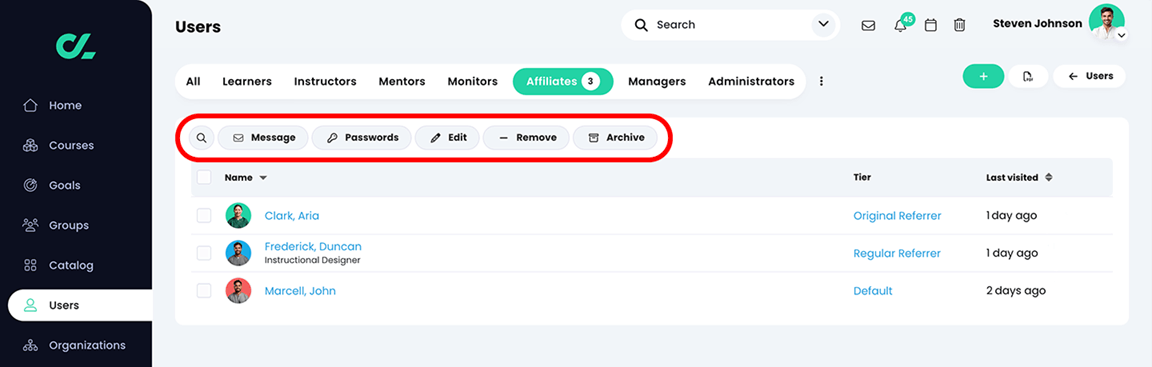
Task: Select the Affiliates tab
Action: click(x=563, y=81)
